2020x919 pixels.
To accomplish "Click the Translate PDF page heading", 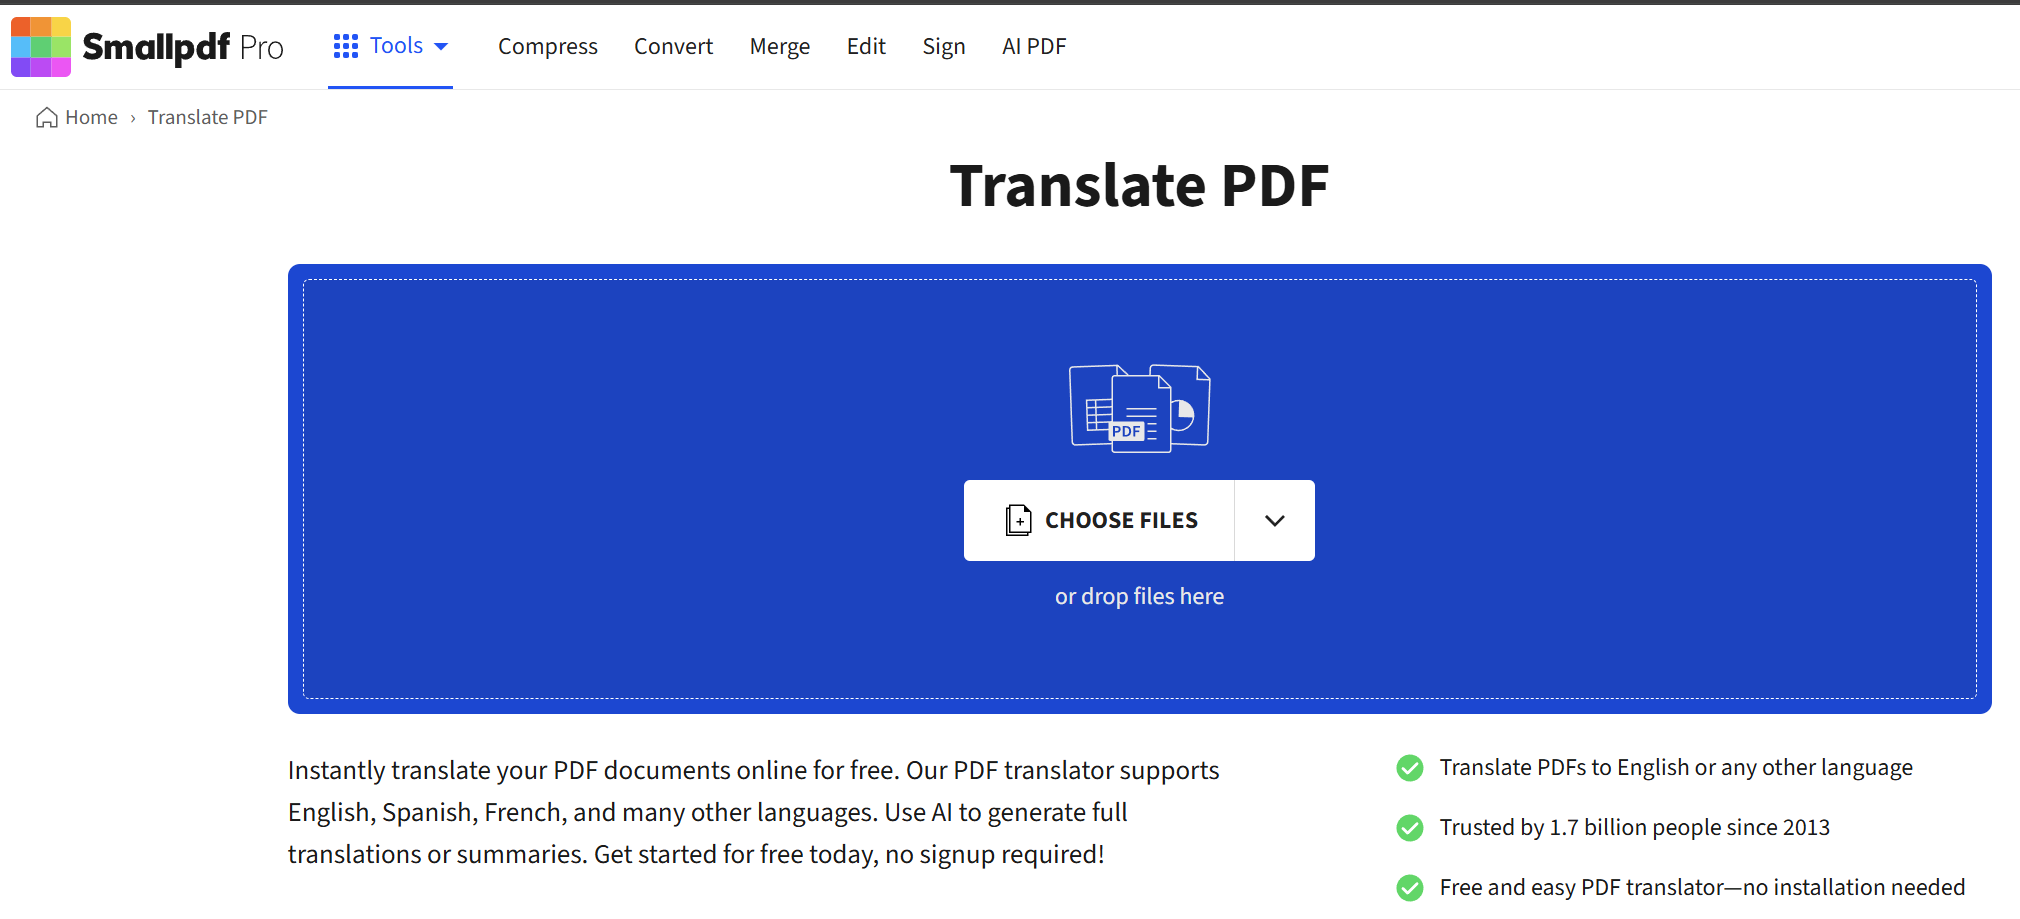I will pos(1139,186).
